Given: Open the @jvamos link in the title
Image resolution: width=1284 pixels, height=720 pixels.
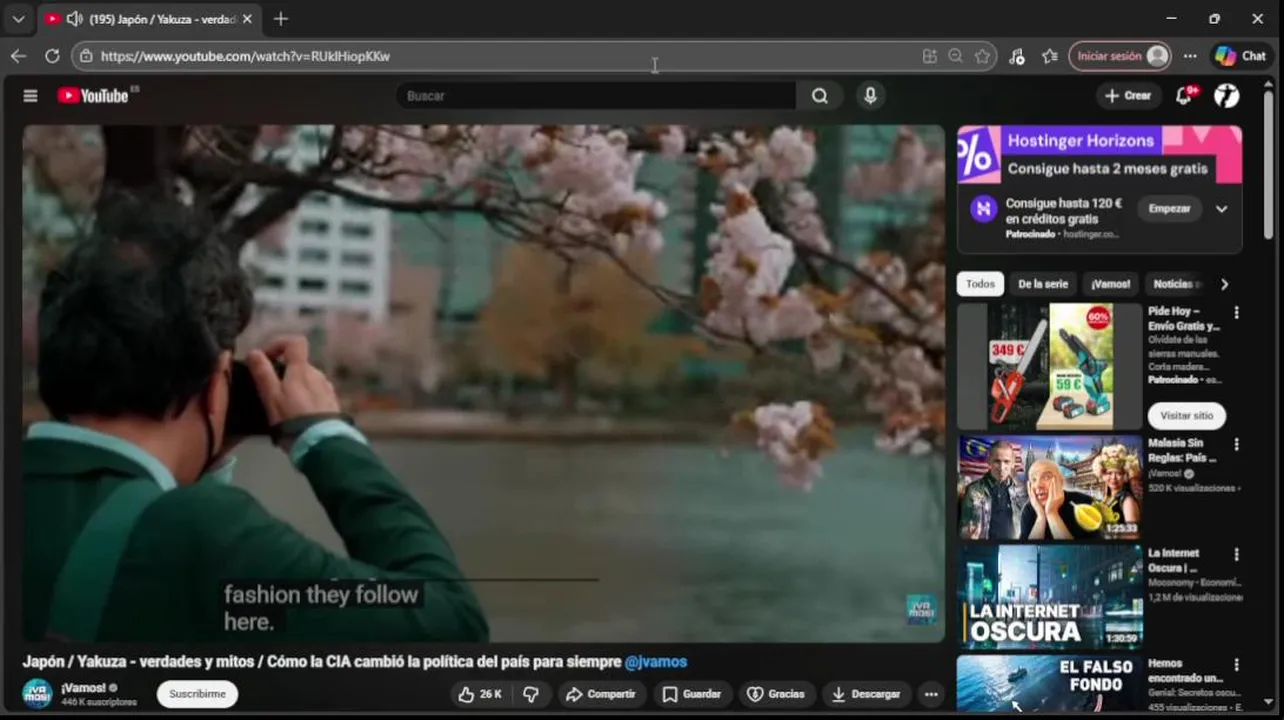Looking at the screenshot, I should tap(655, 662).
